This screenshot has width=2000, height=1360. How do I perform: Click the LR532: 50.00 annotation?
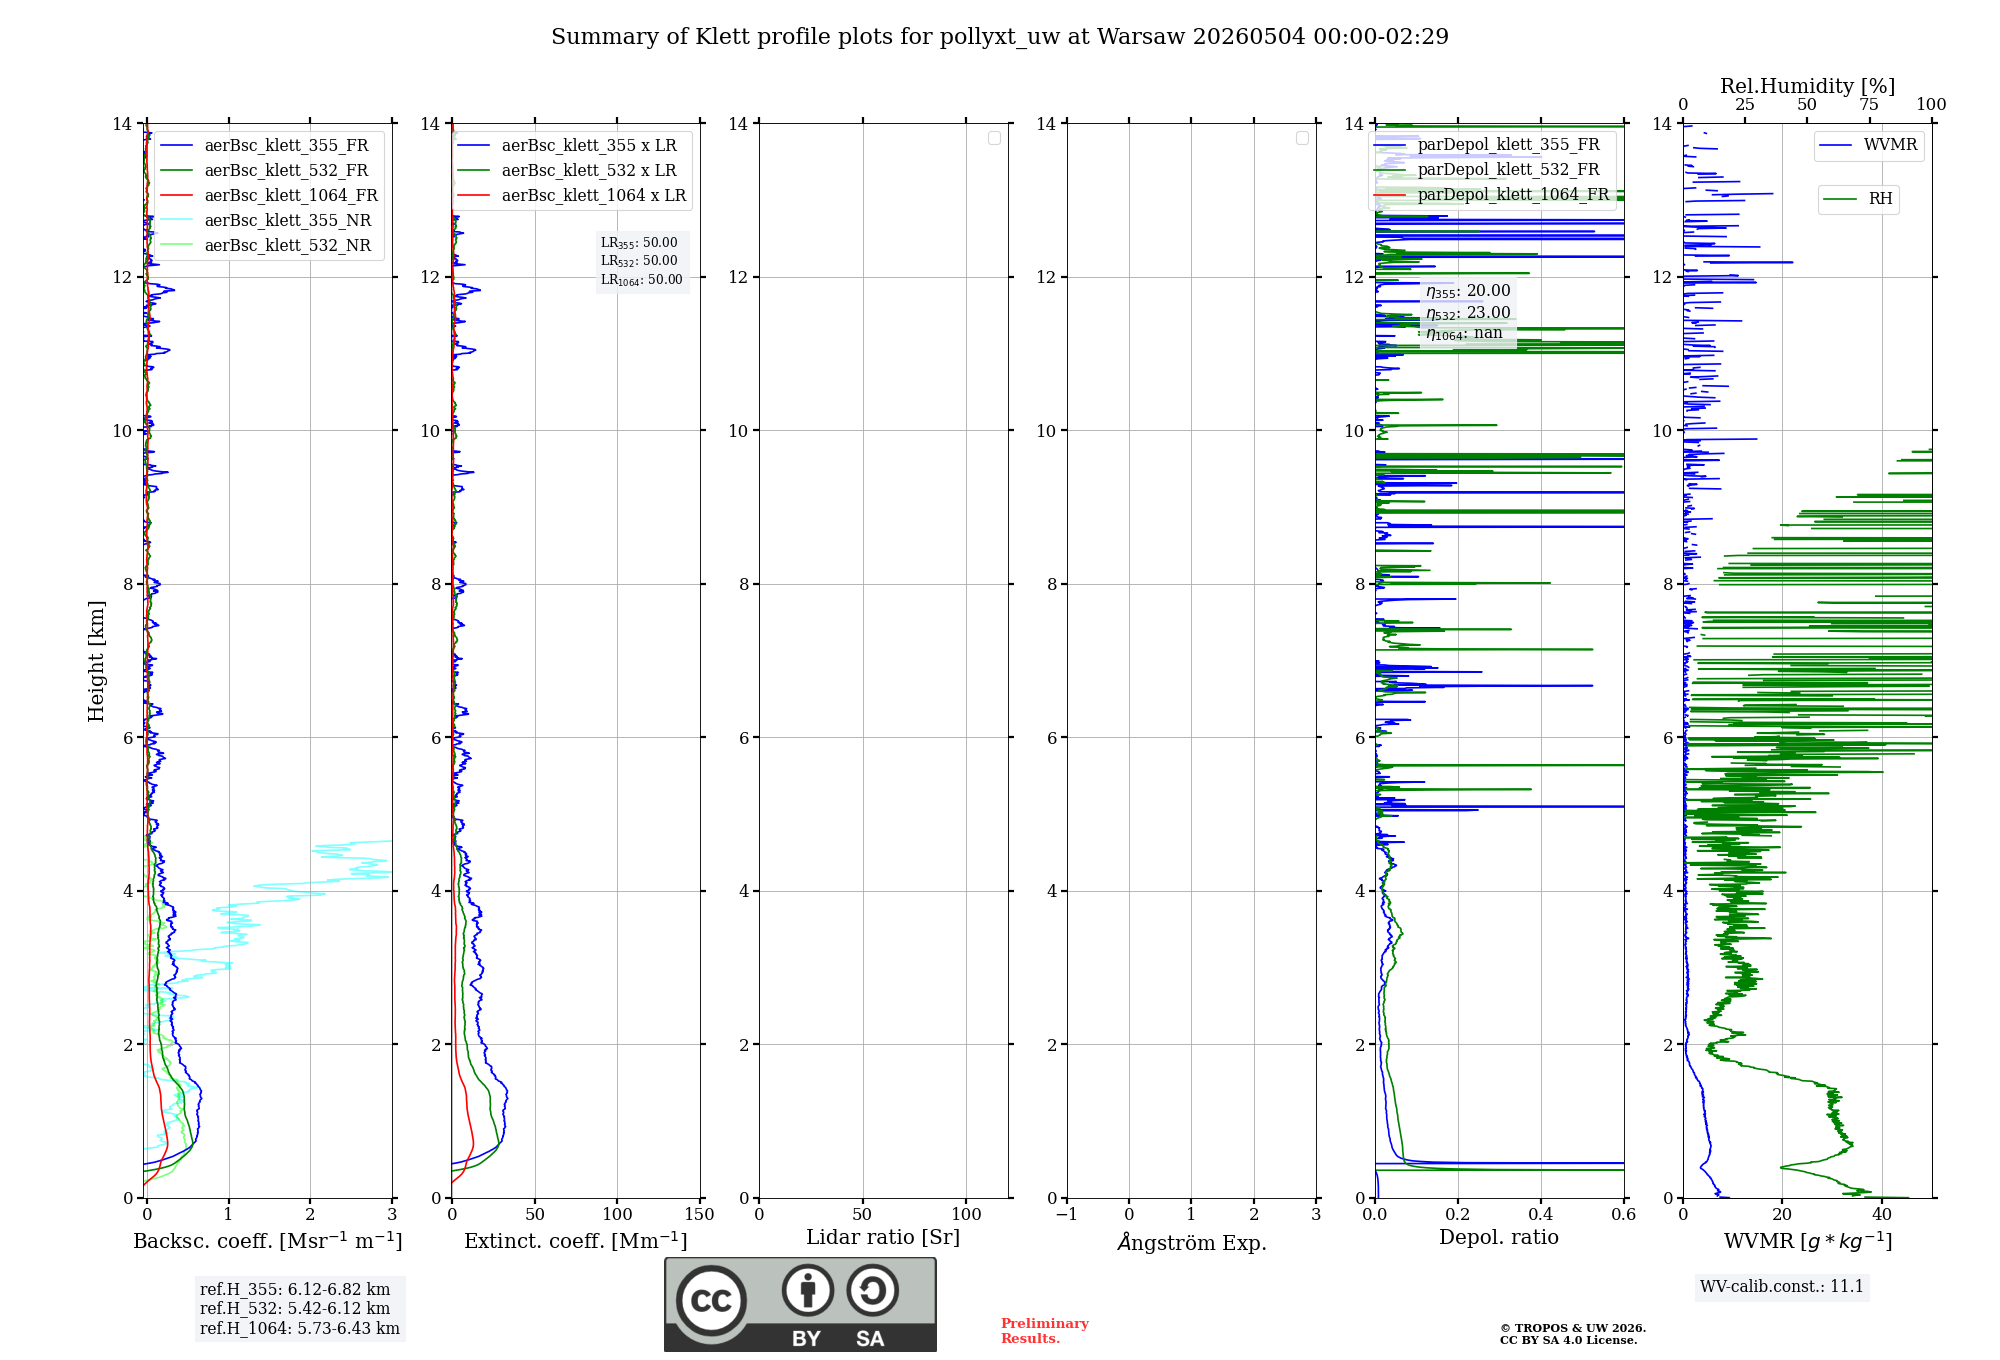point(639,261)
